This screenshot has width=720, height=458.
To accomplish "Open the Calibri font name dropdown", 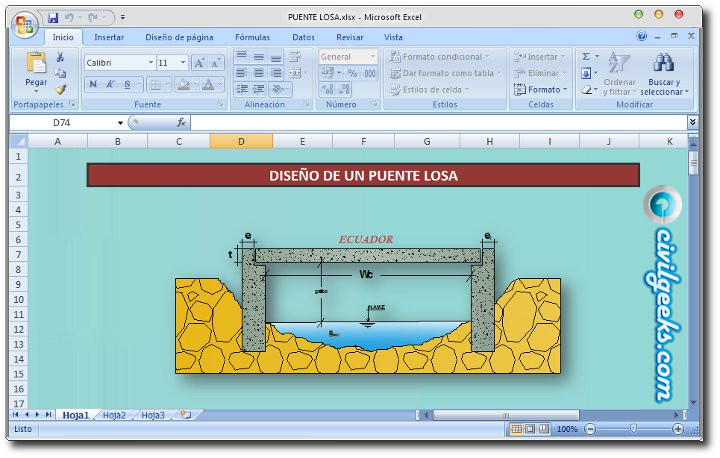I will coord(150,62).
